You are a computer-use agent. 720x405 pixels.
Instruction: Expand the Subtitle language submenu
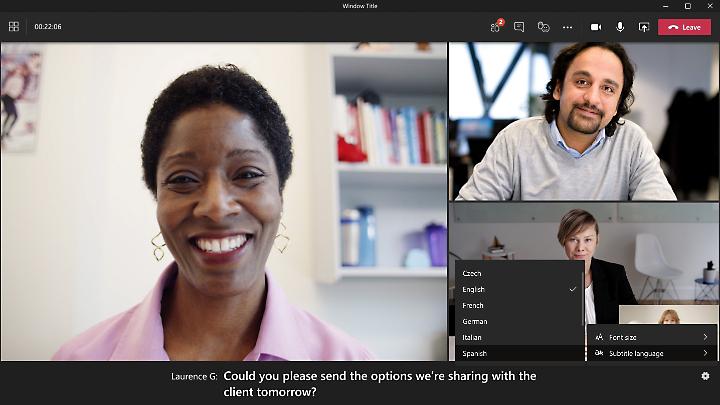point(651,353)
